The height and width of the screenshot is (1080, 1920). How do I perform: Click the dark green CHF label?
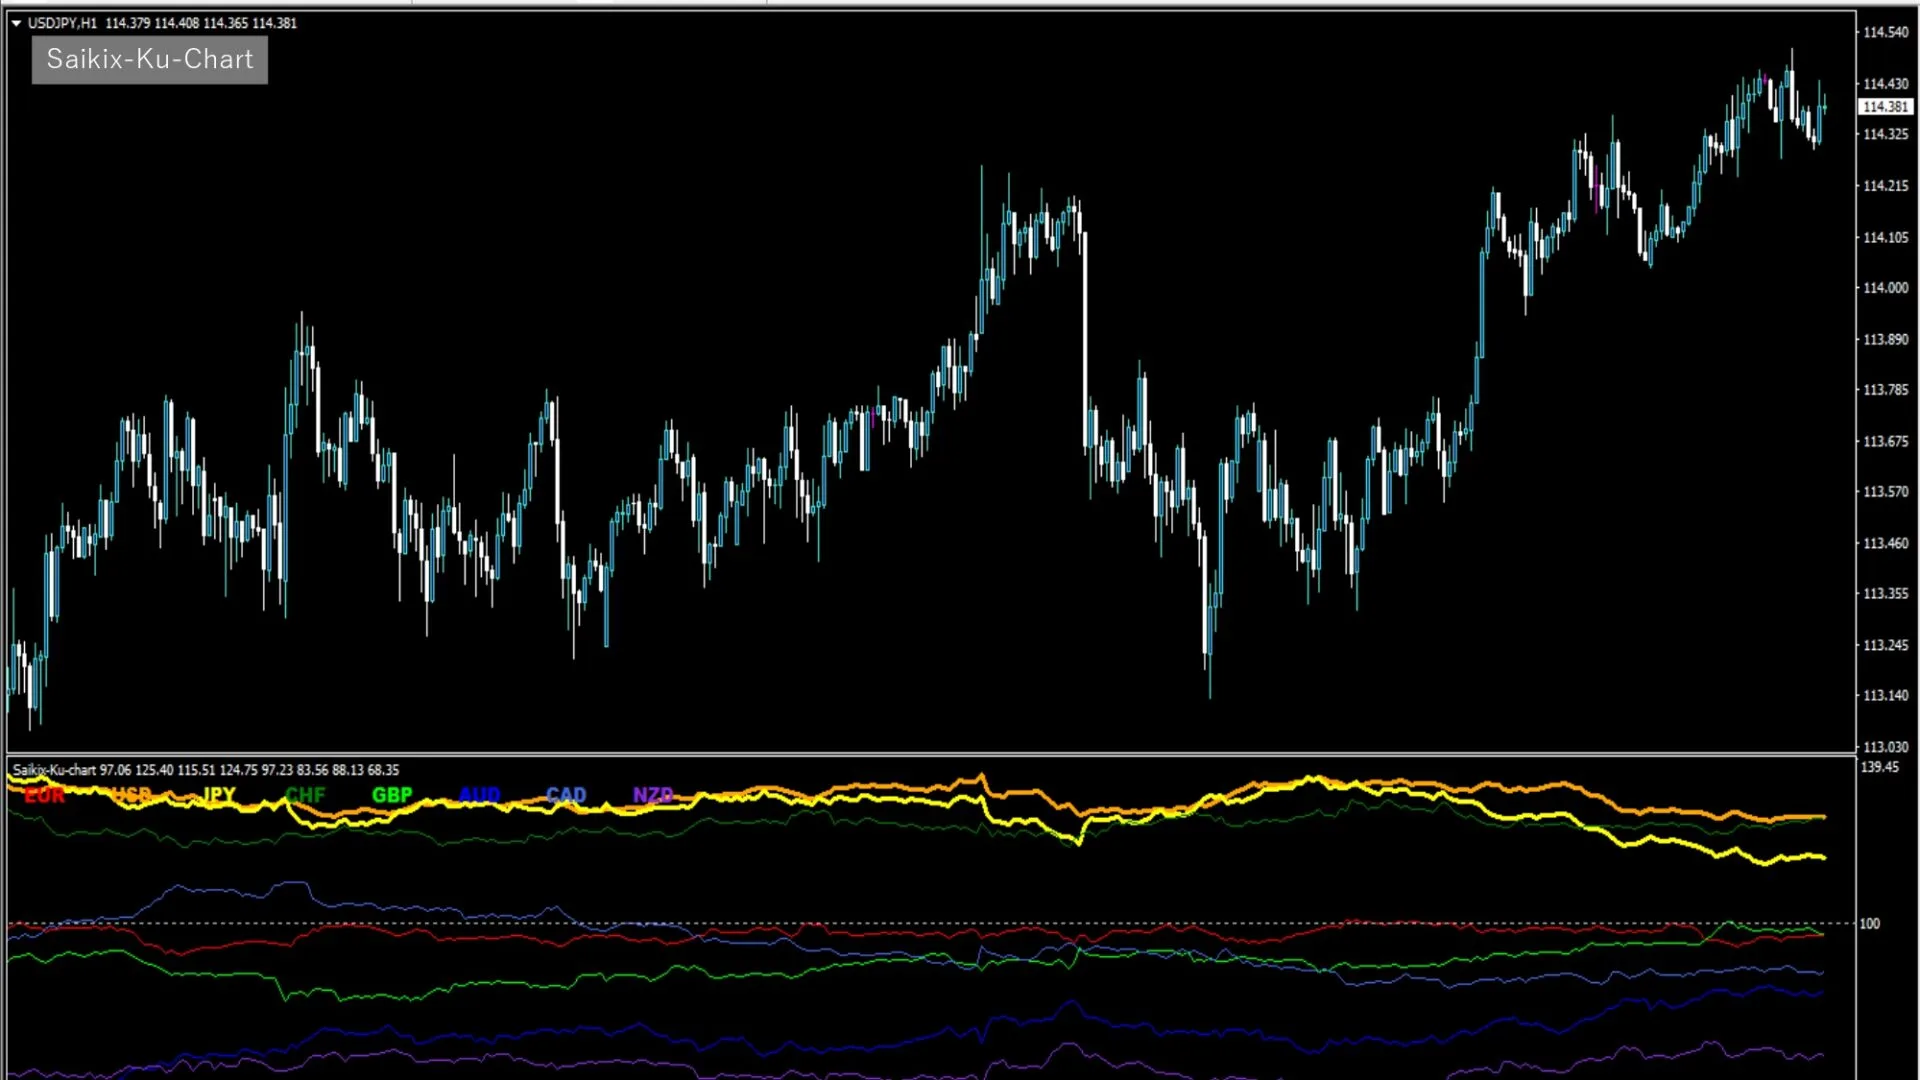click(305, 796)
